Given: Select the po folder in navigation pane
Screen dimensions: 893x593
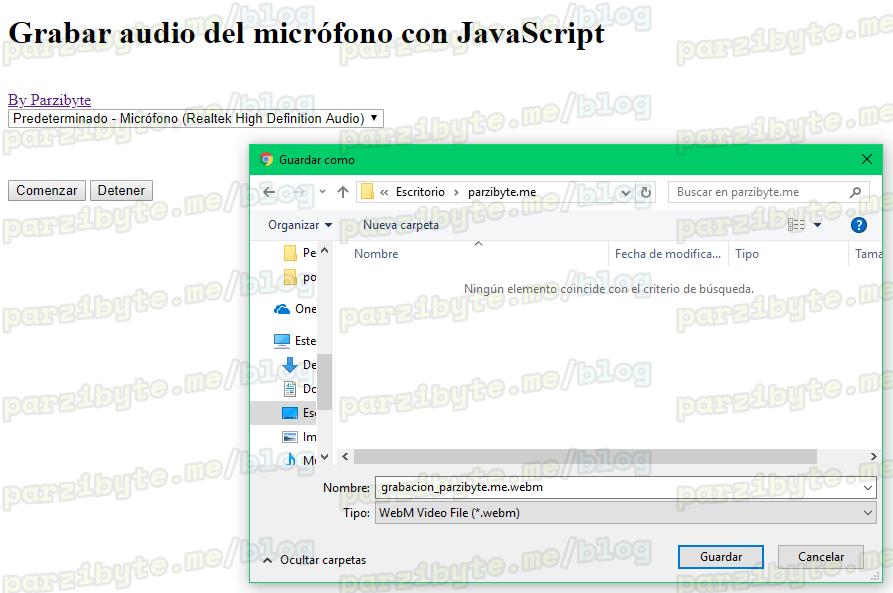Looking at the screenshot, I should click(300, 277).
